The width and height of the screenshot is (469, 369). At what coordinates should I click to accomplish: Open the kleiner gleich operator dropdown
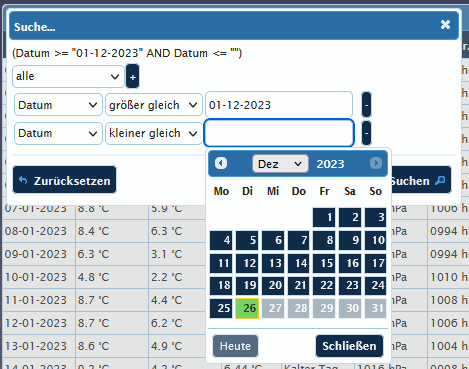click(x=154, y=133)
